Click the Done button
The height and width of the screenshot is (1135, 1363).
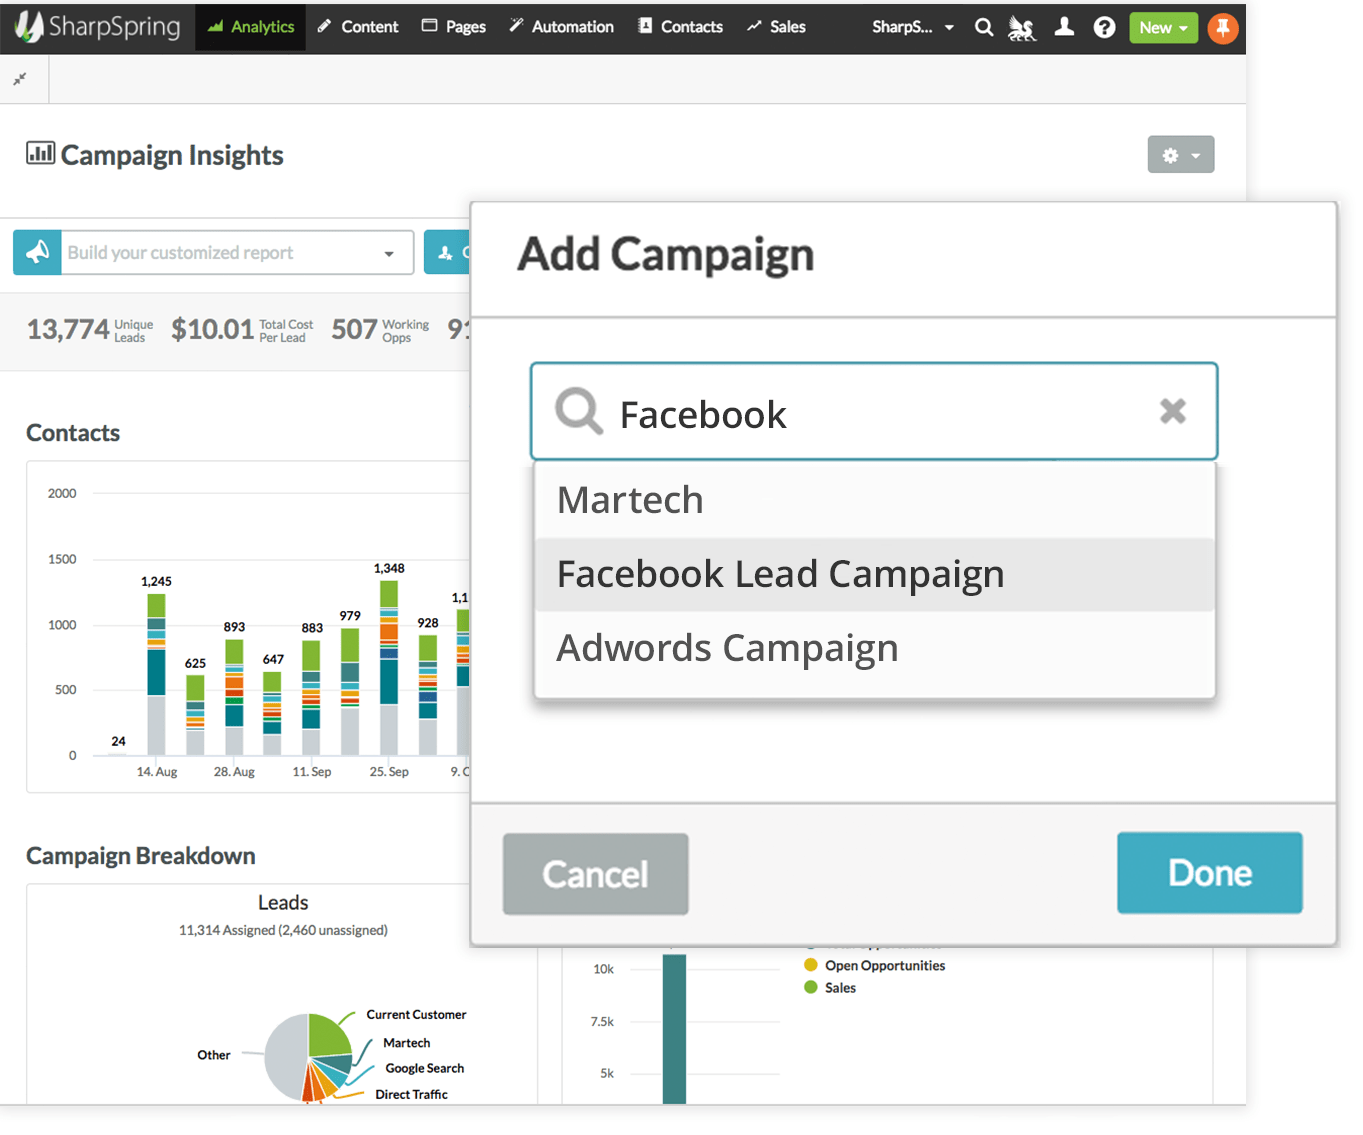pos(1210,873)
